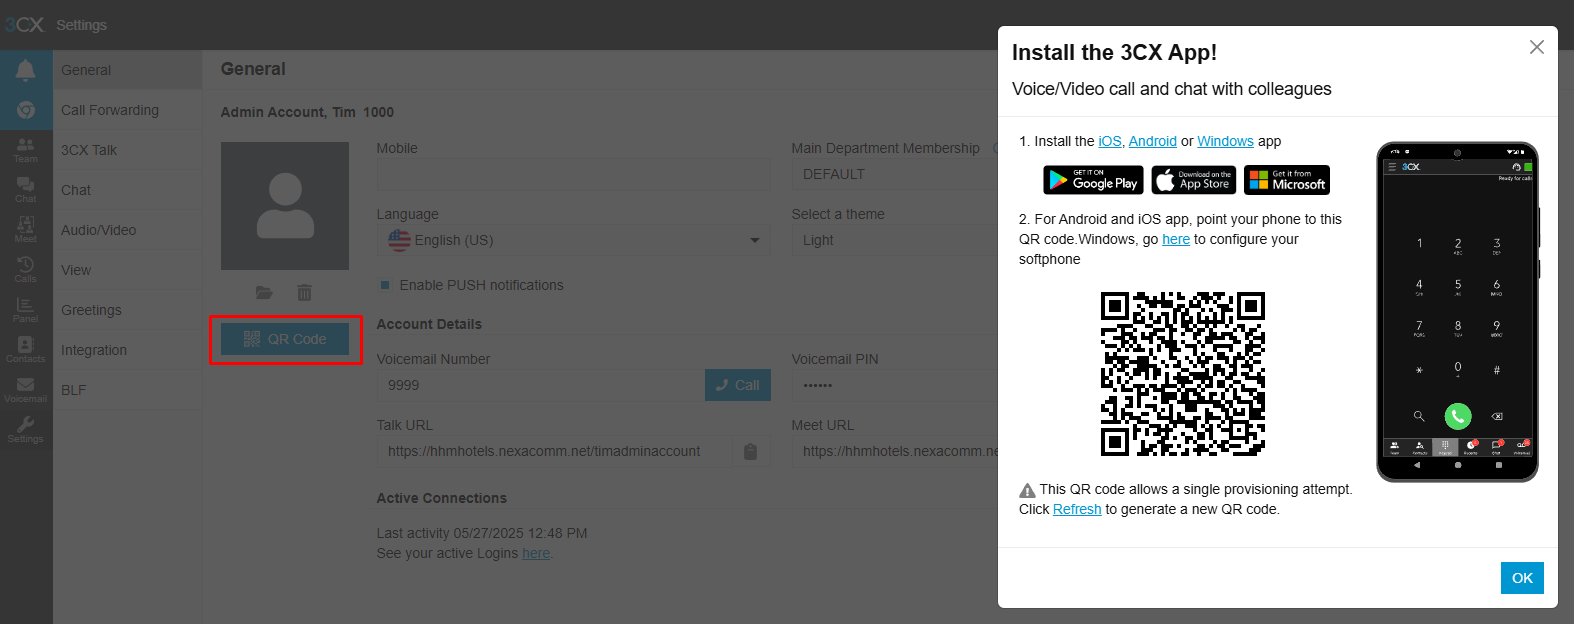Open the Meet sidebar icon
Viewport: 1574px width, 624px height.
coord(26,229)
